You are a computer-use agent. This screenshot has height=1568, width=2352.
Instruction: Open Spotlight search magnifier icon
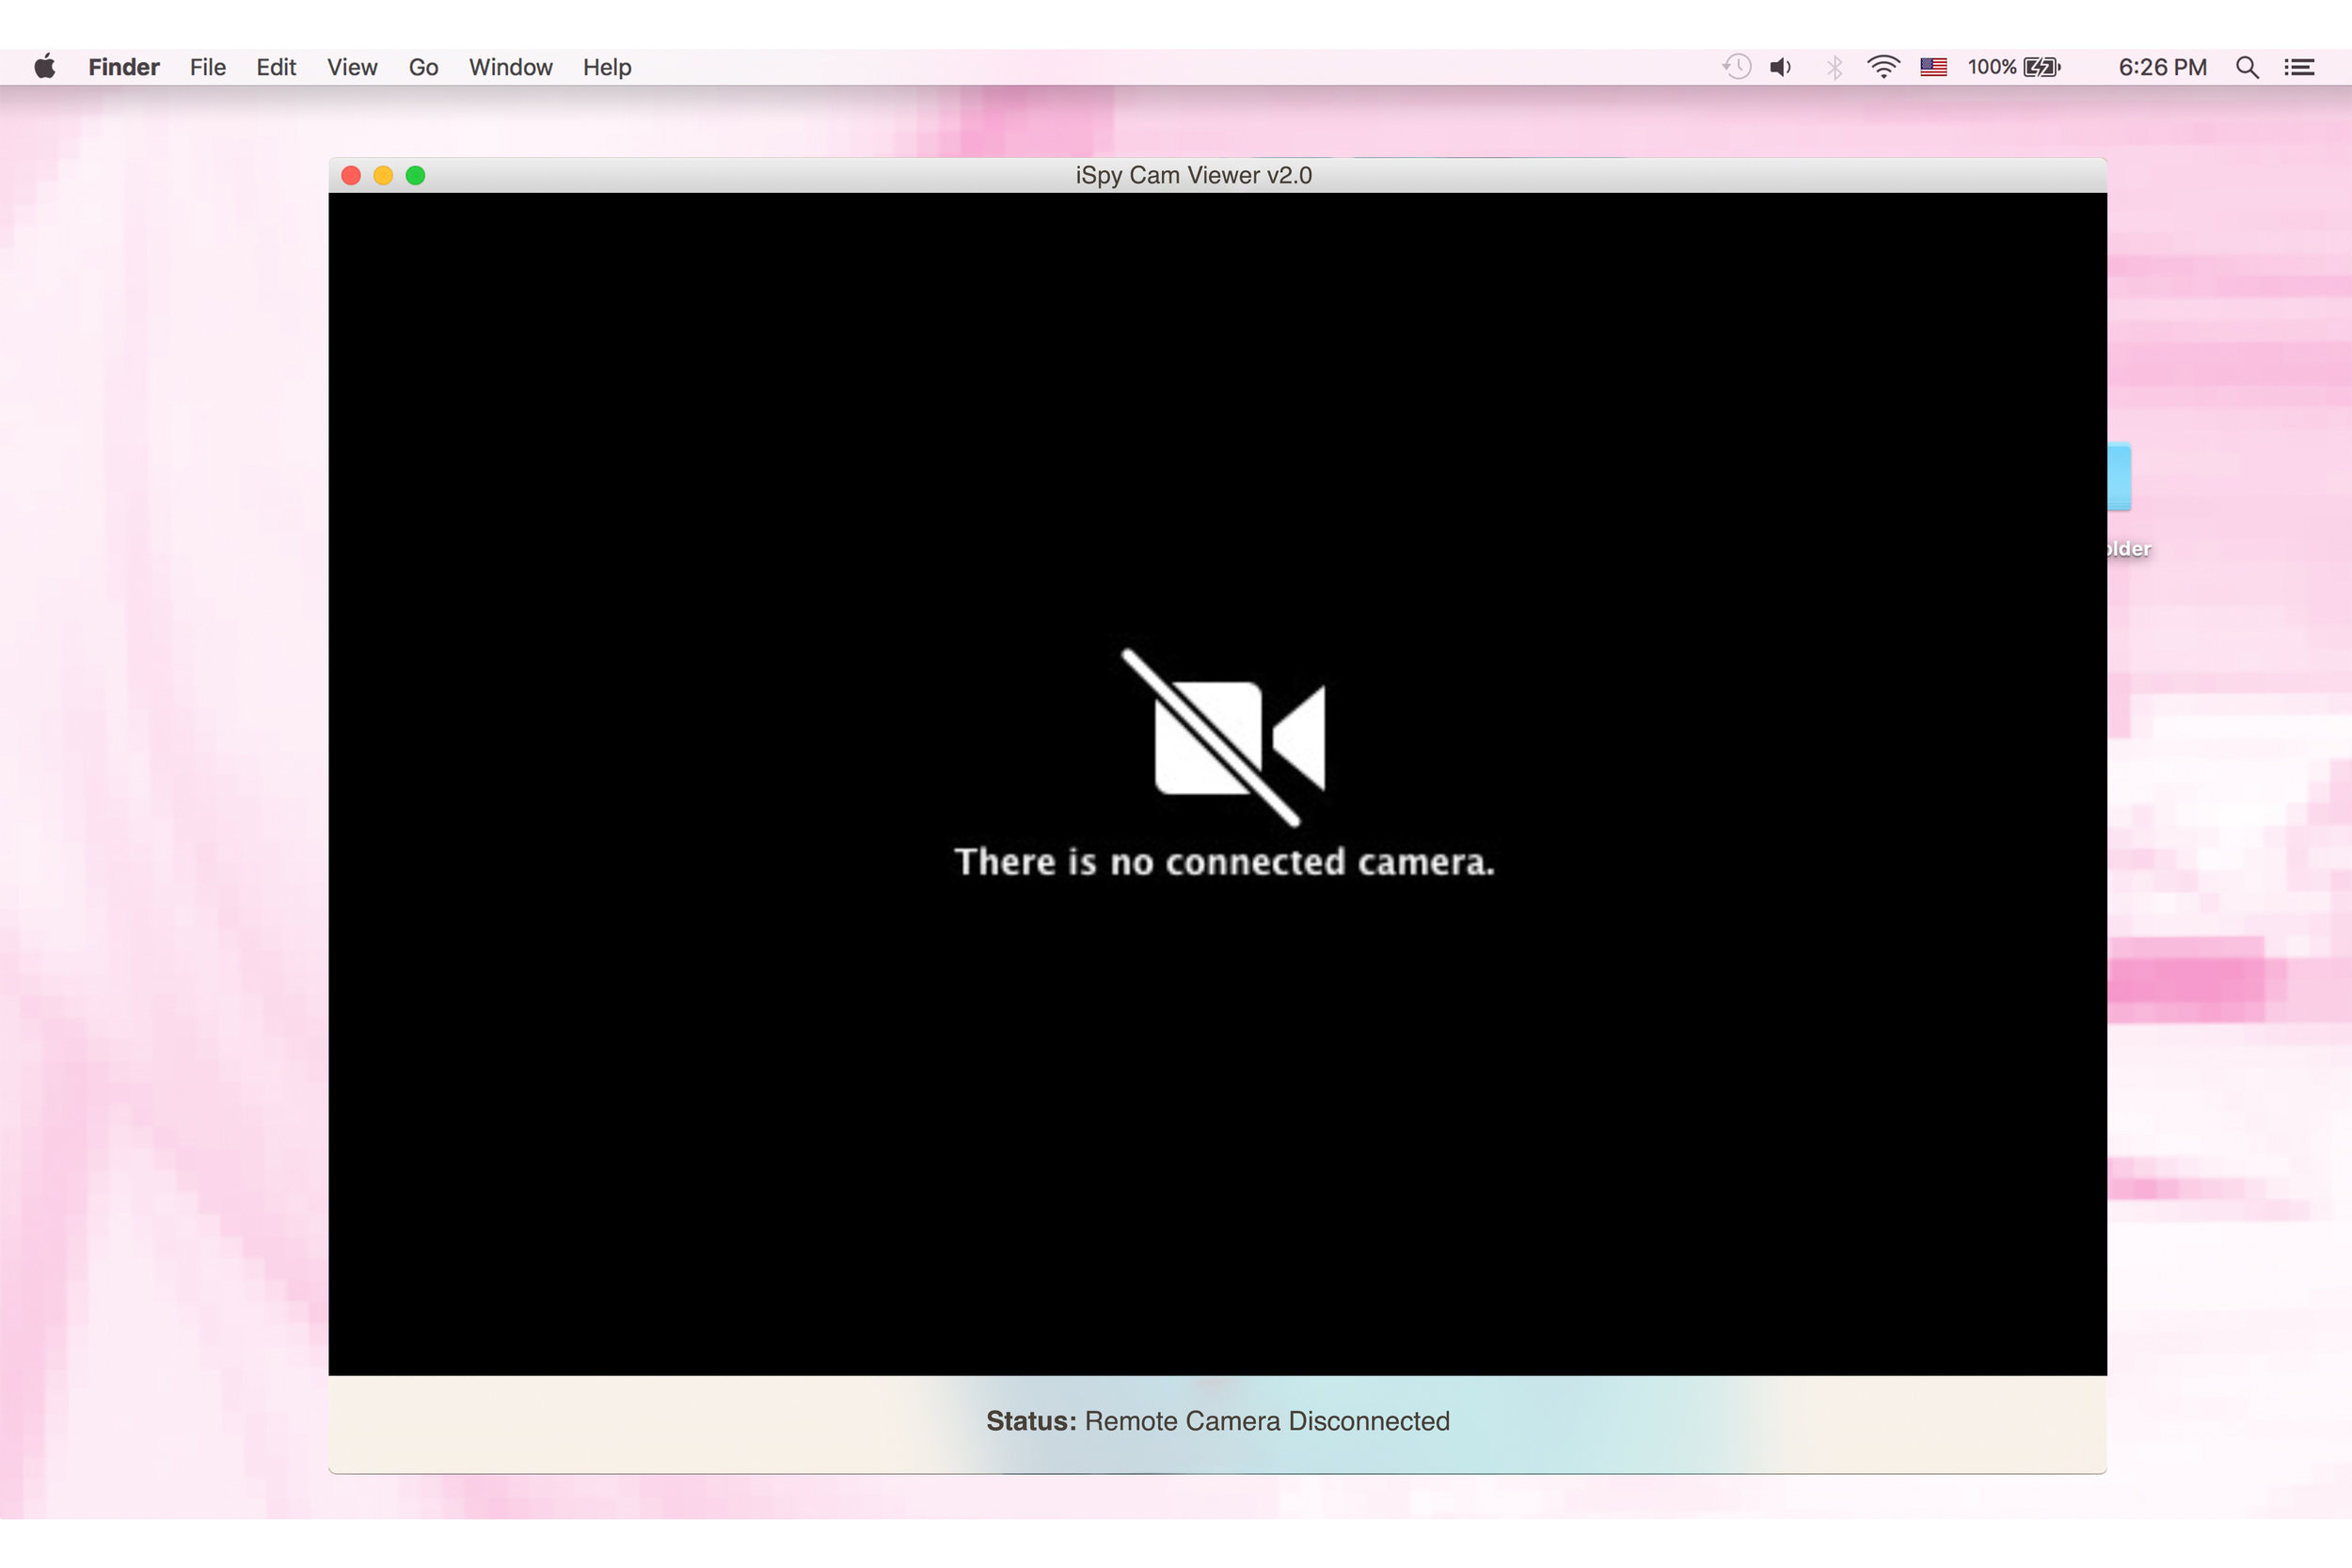[x=2247, y=67]
